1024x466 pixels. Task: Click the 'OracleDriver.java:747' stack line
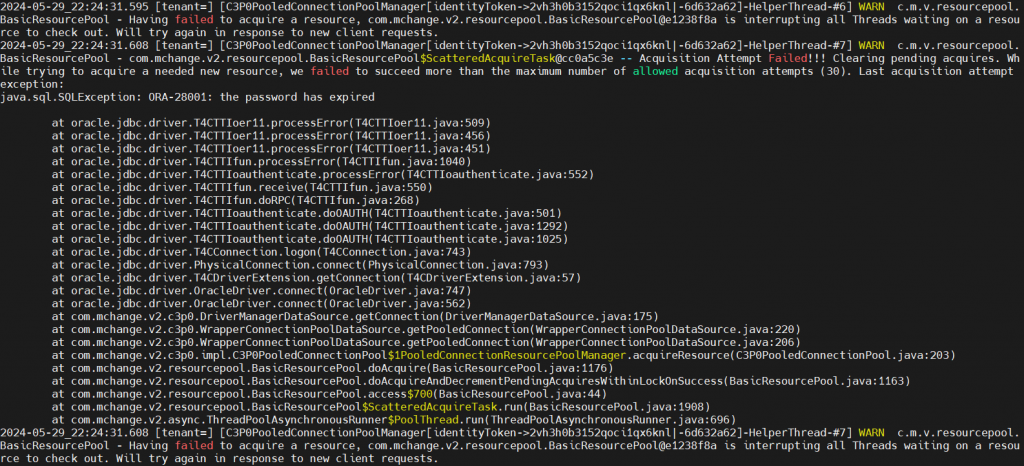pyautogui.click(x=261, y=290)
